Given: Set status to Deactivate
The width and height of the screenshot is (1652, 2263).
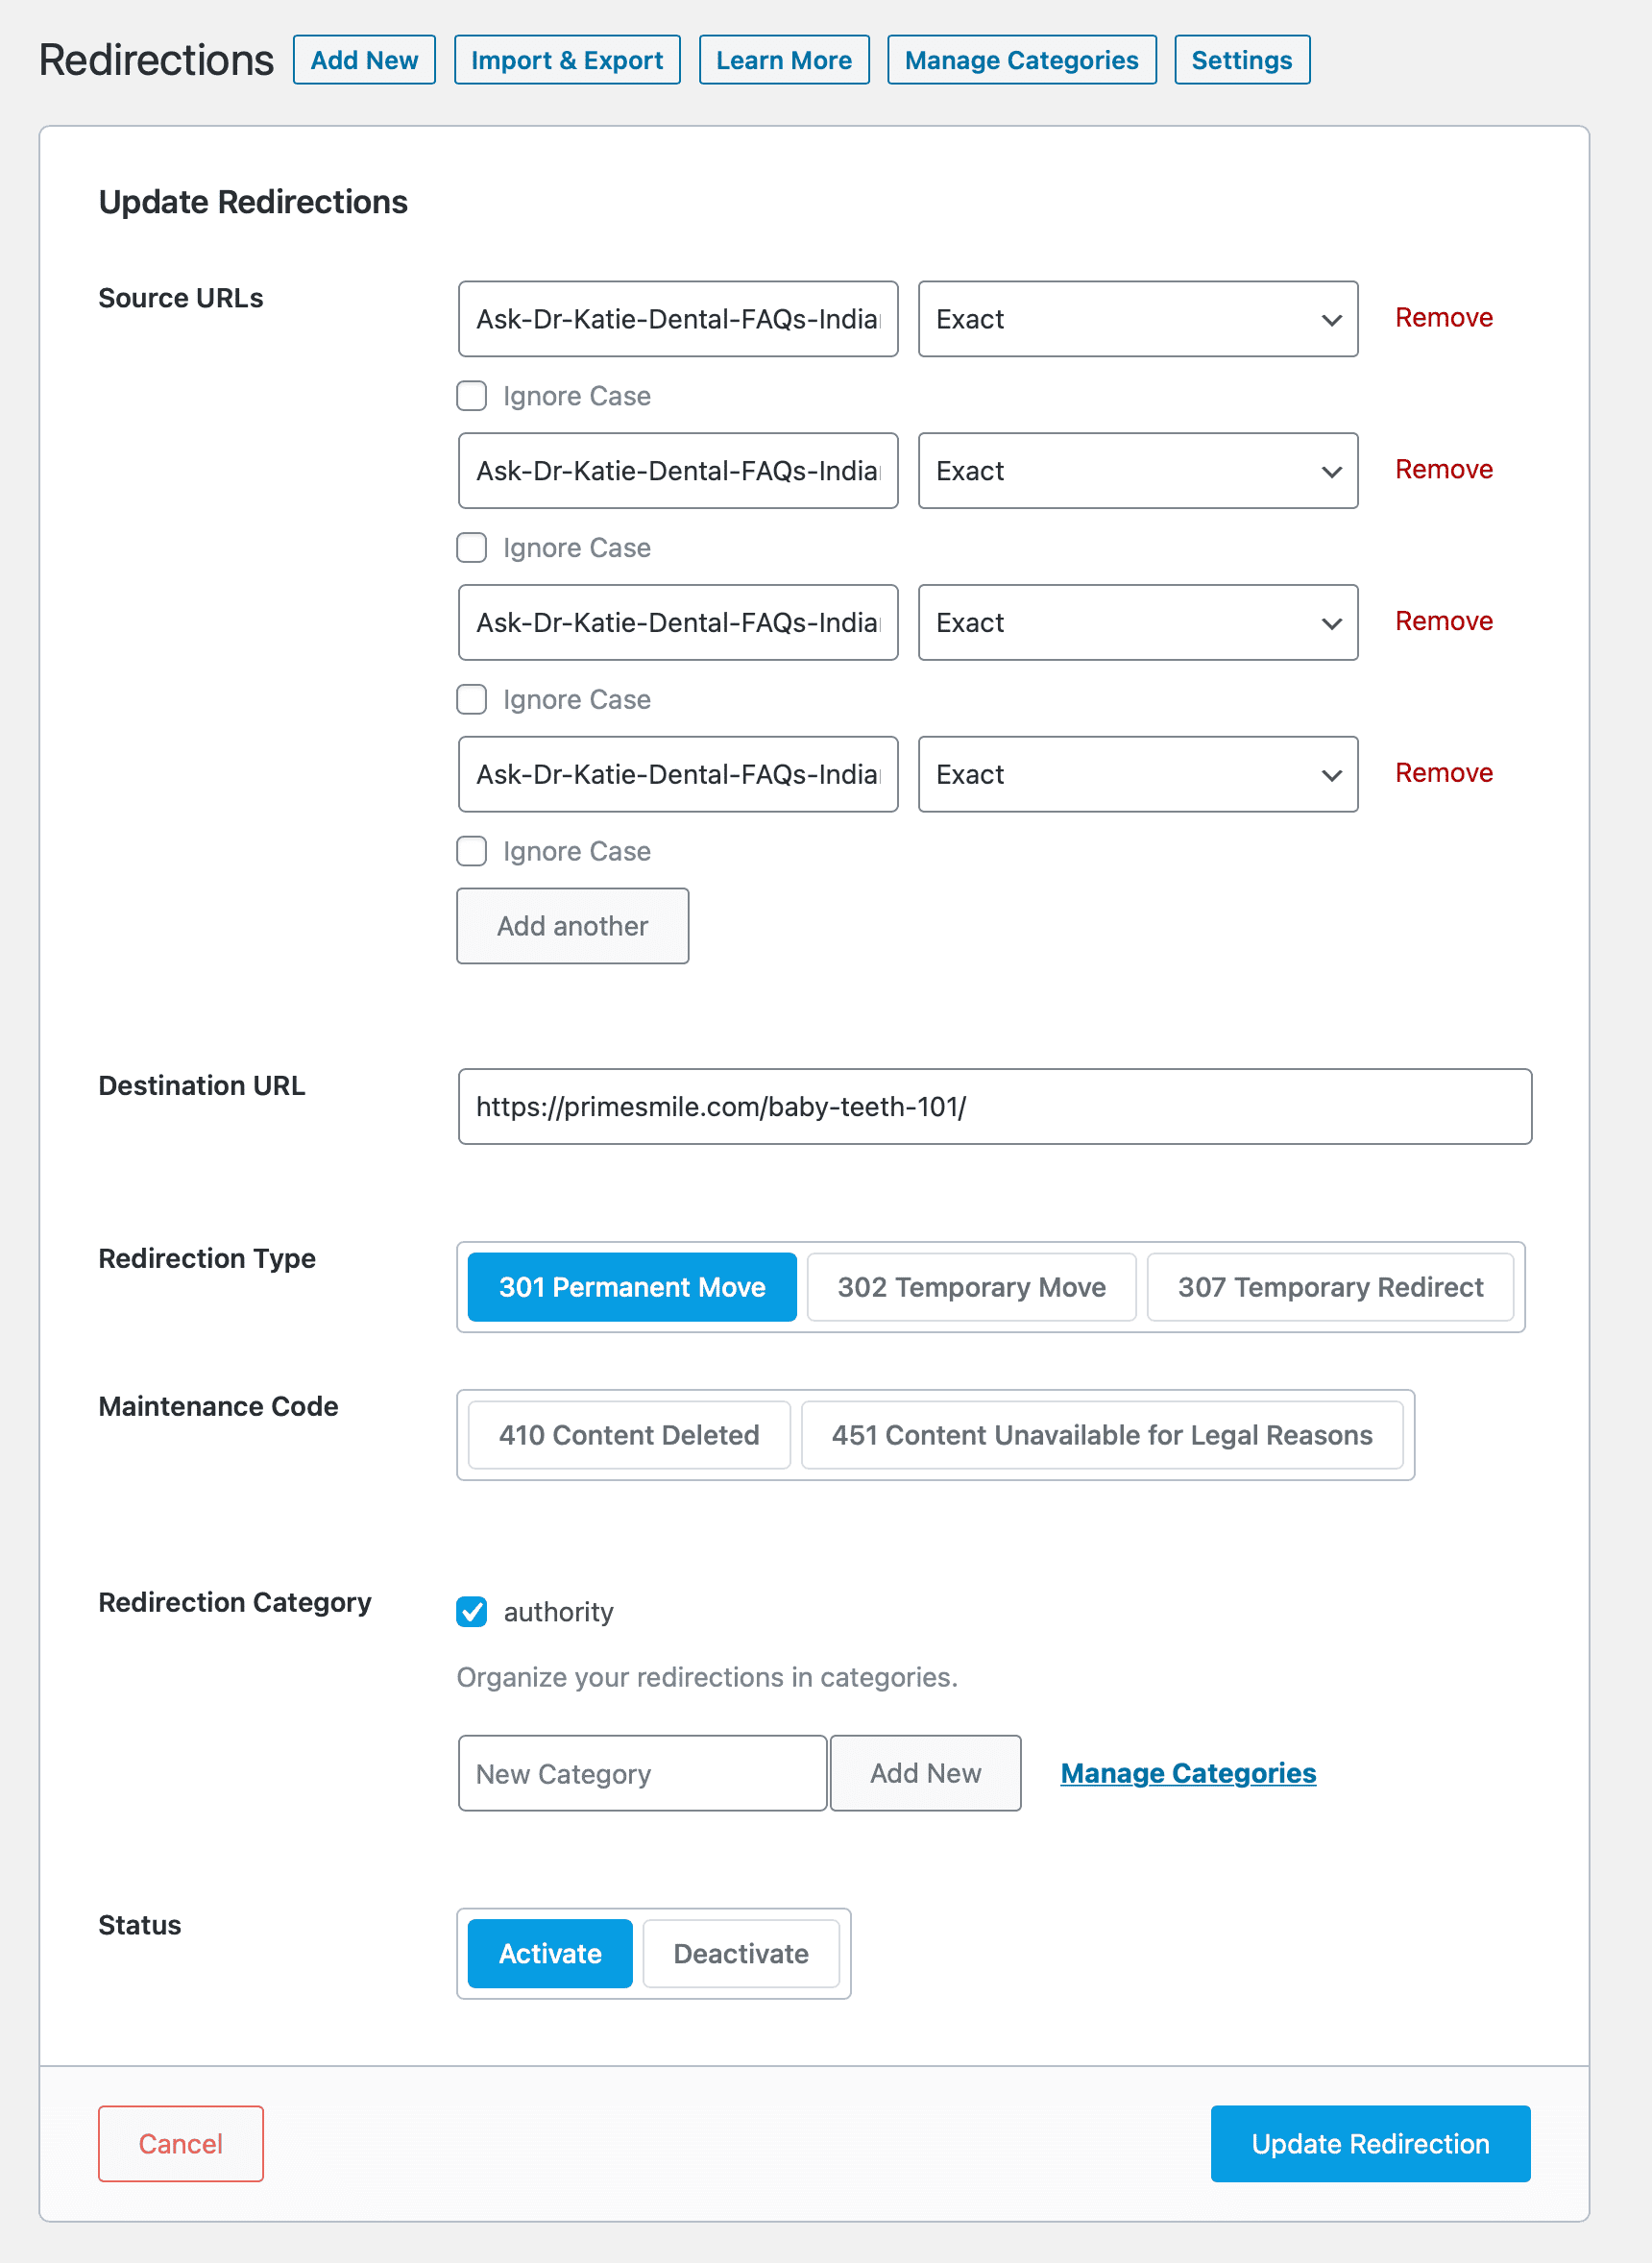Looking at the screenshot, I should tap(740, 1954).
